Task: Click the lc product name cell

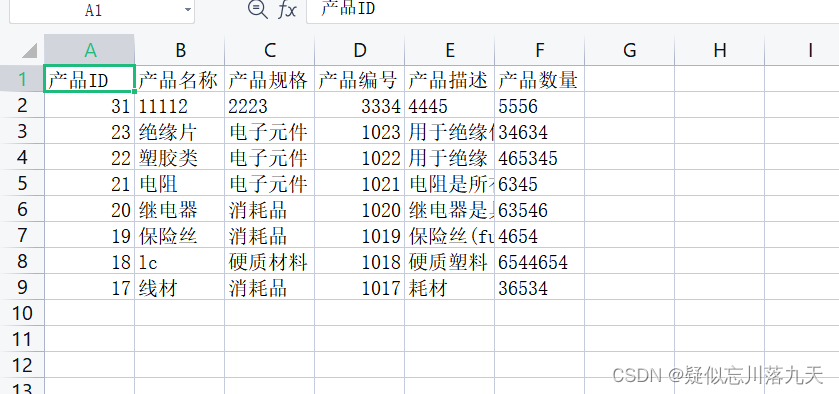Action: click(180, 261)
